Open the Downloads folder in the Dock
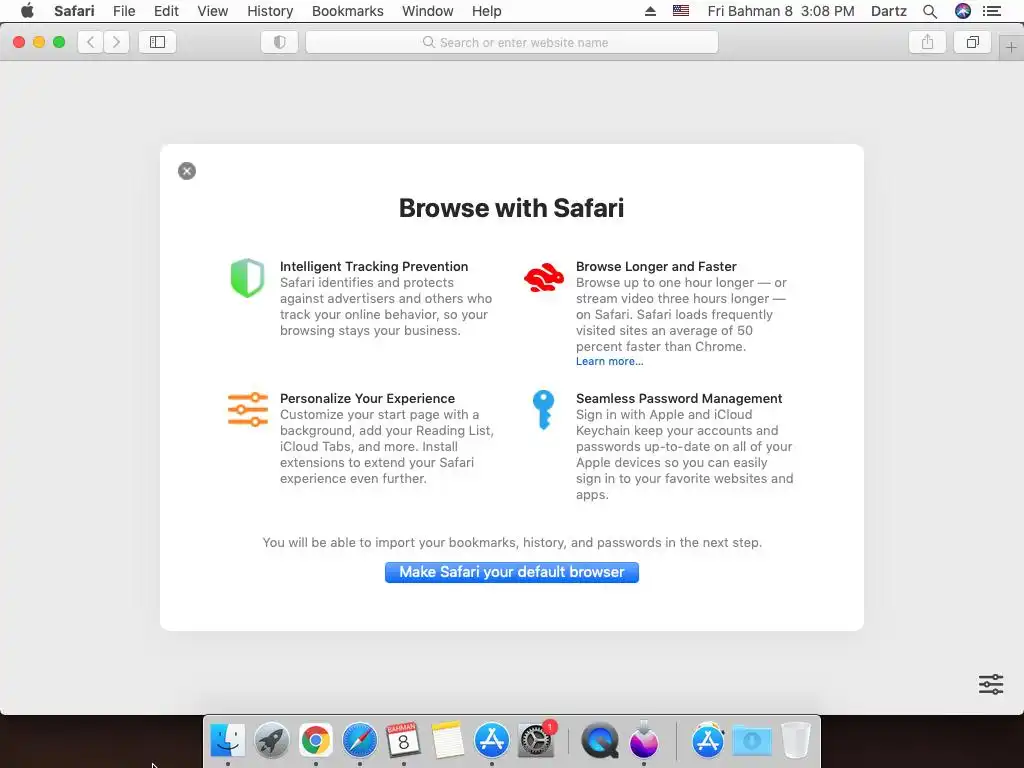The image size is (1024, 768). [x=752, y=741]
